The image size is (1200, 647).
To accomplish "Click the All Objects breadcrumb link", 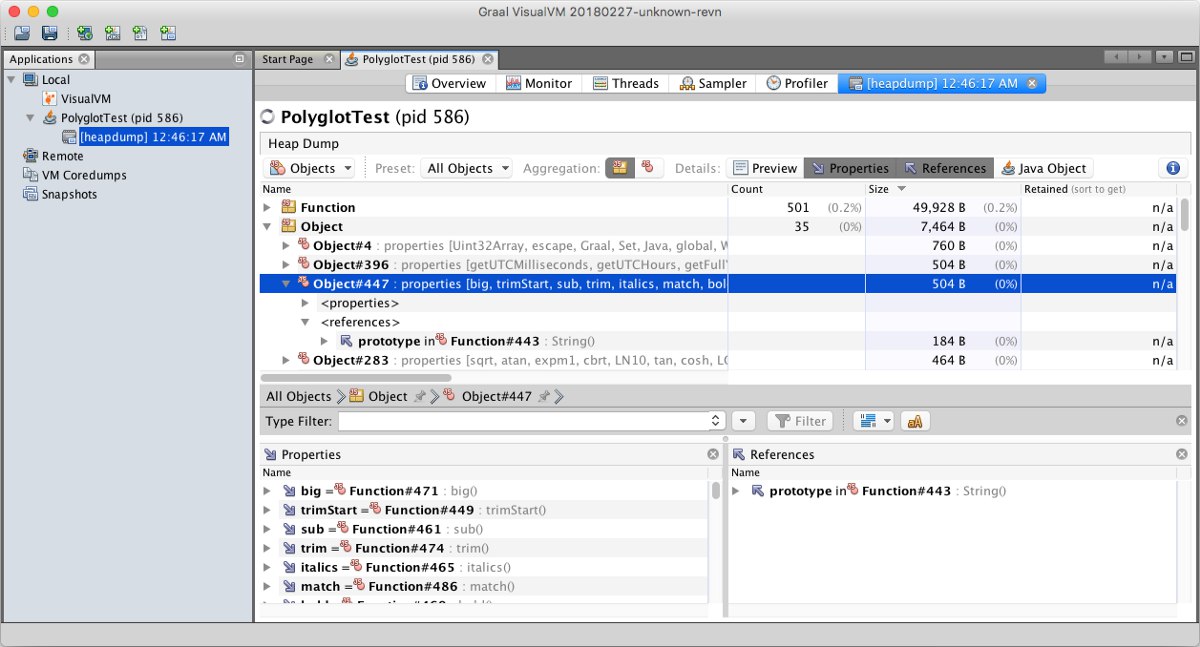I will [x=298, y=396].
